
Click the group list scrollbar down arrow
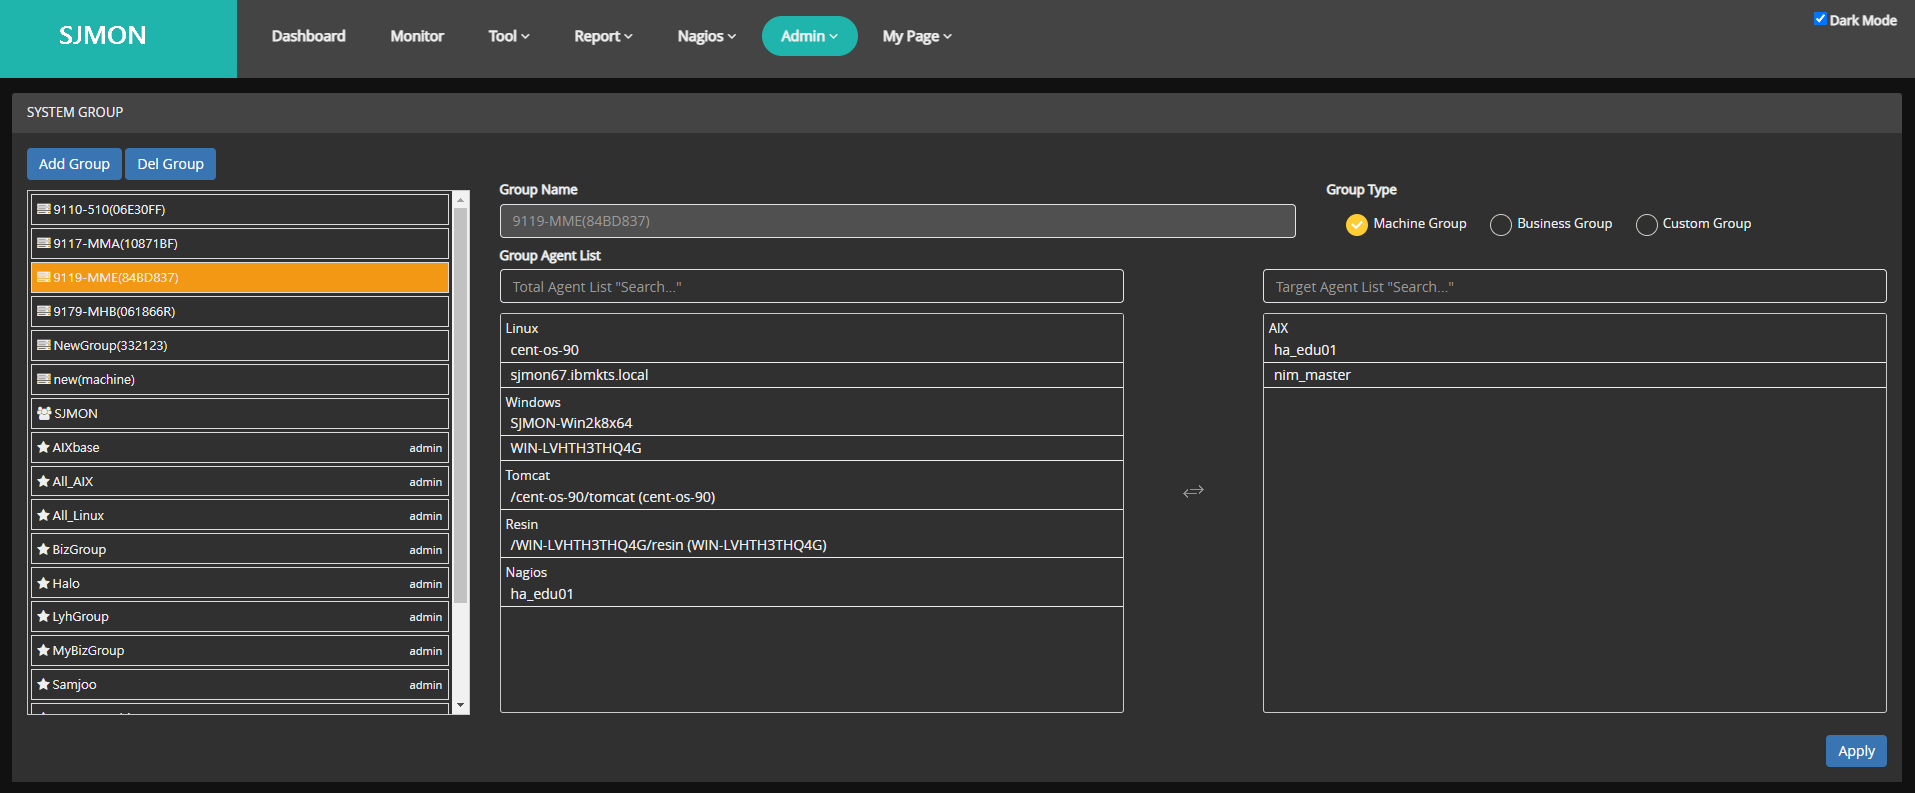point(461,705)
